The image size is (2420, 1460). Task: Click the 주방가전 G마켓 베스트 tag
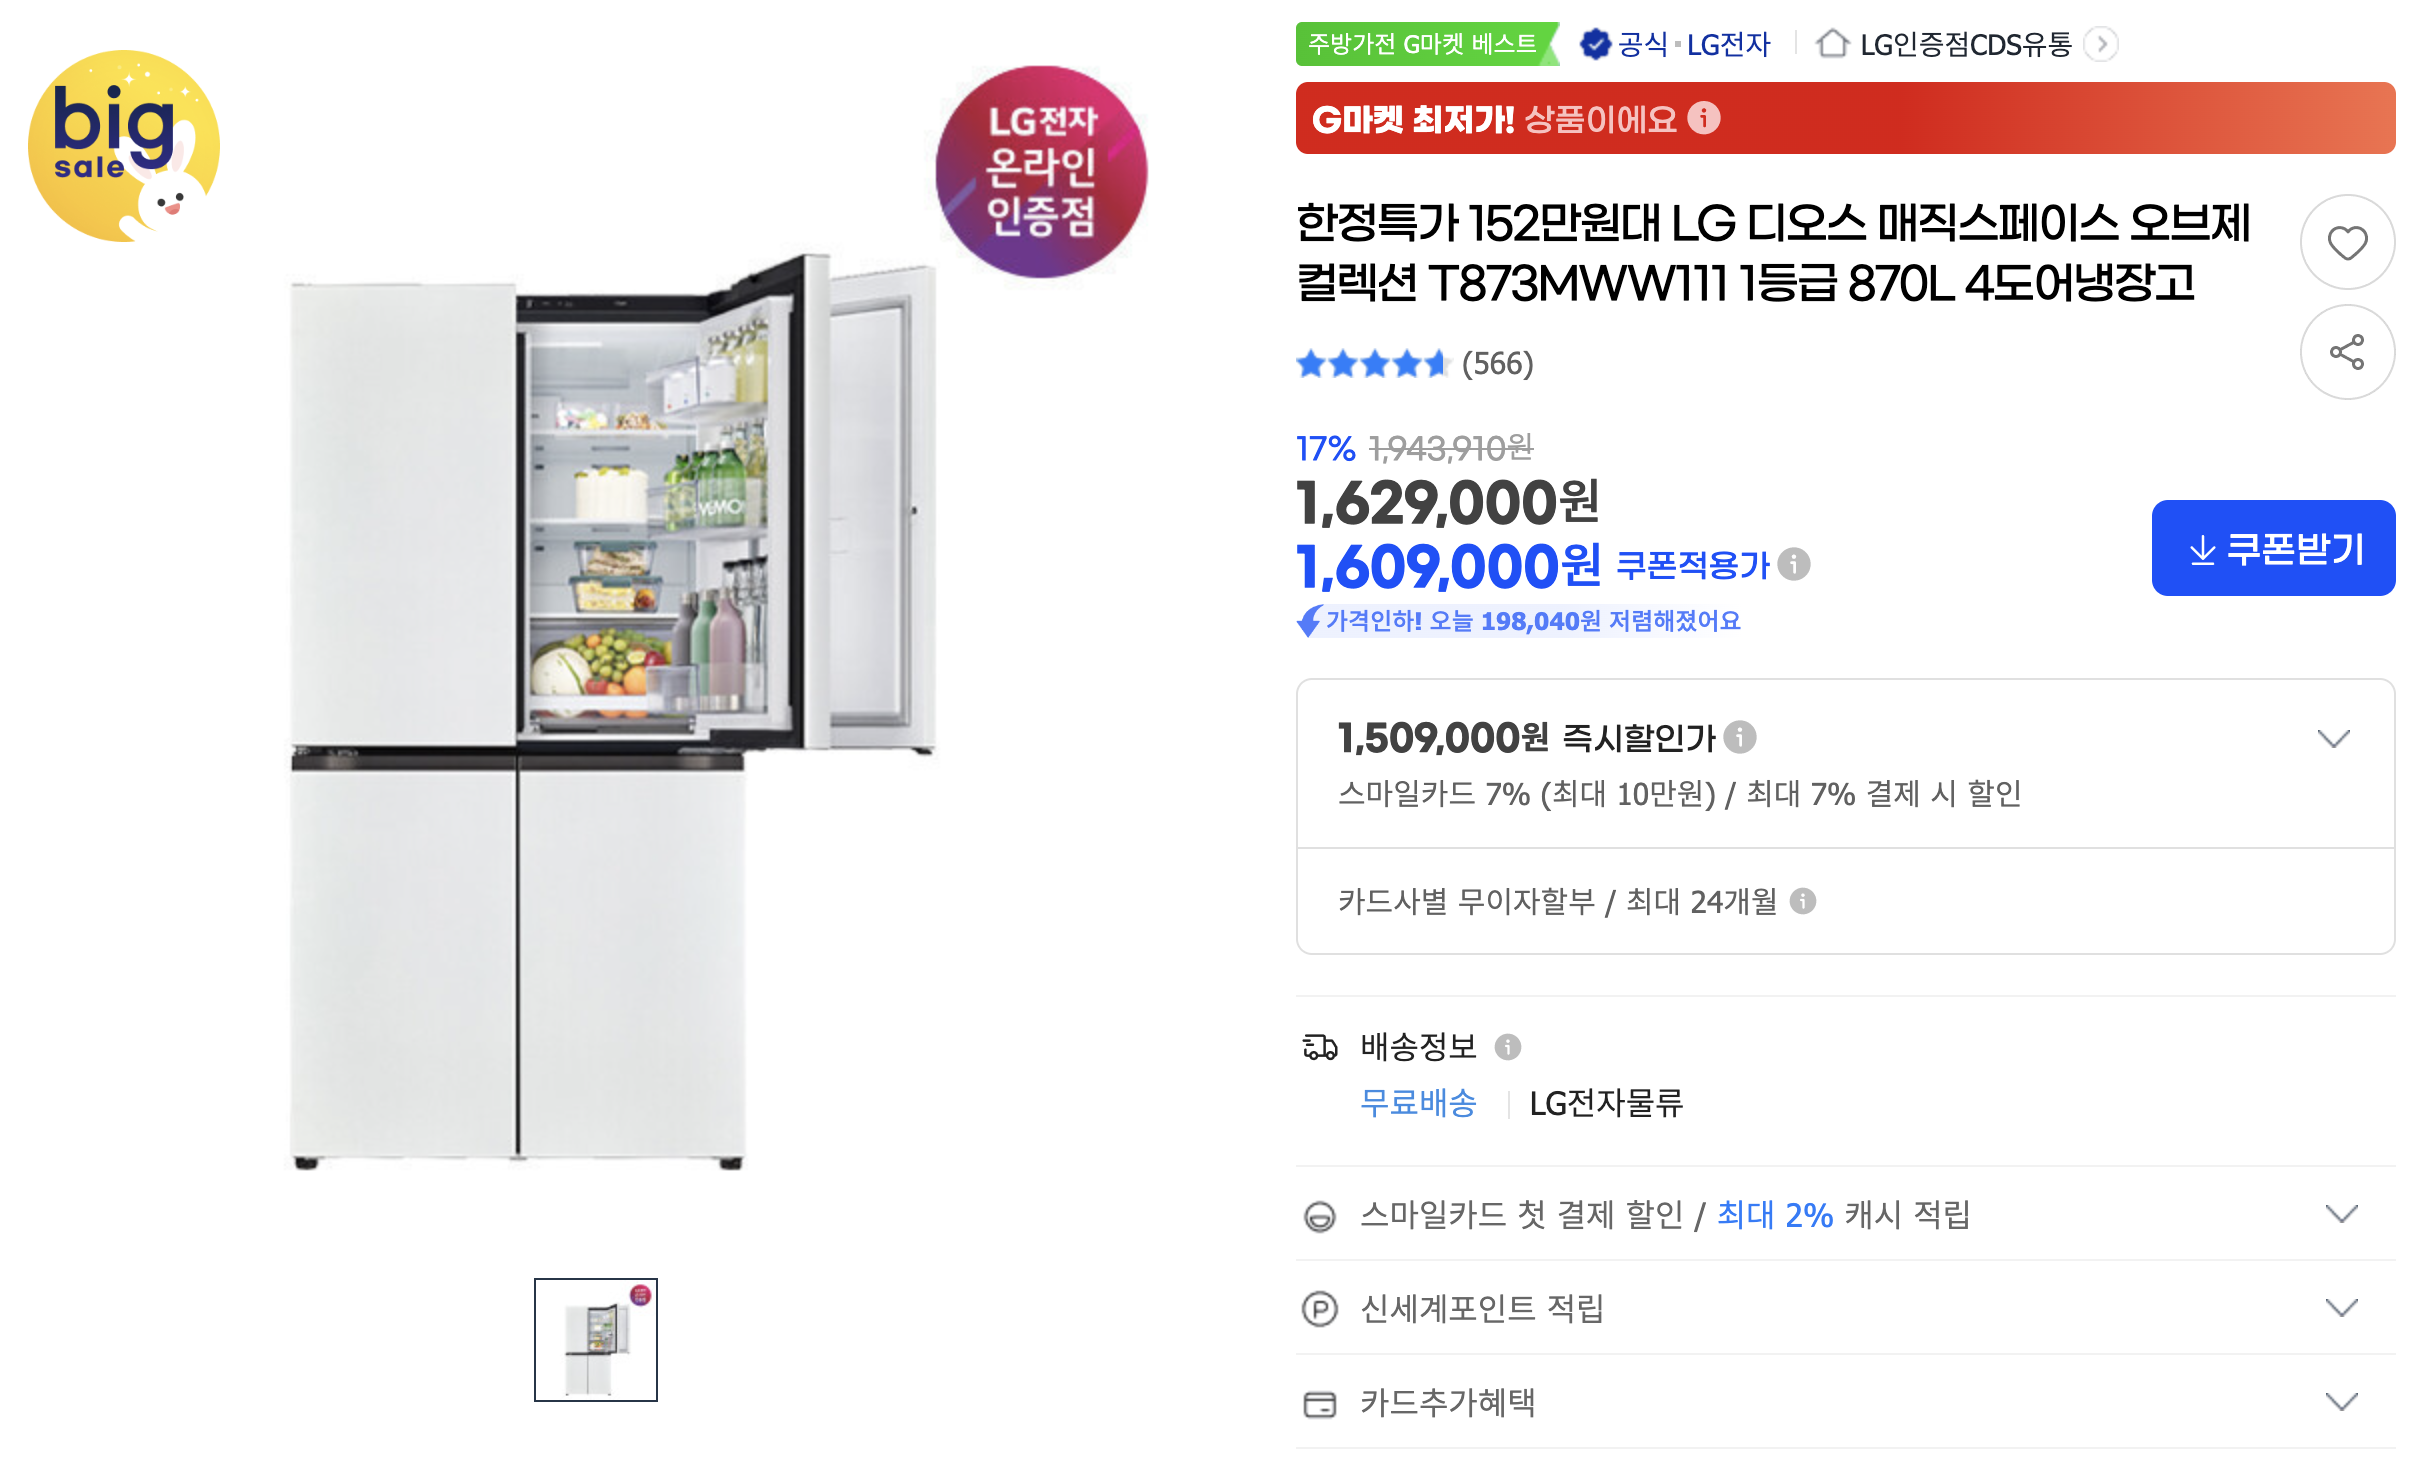click(x=1426, y=44)
